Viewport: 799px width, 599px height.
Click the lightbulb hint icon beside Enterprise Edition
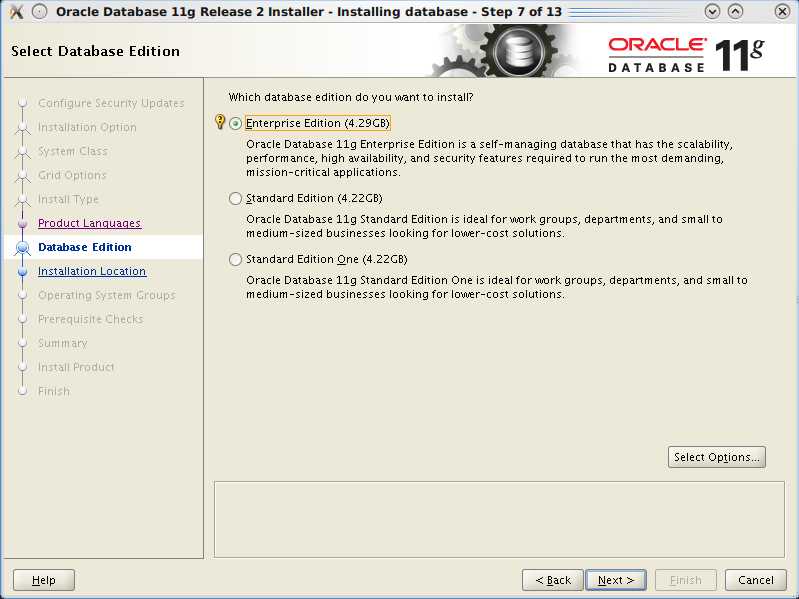tap(220, 122)
